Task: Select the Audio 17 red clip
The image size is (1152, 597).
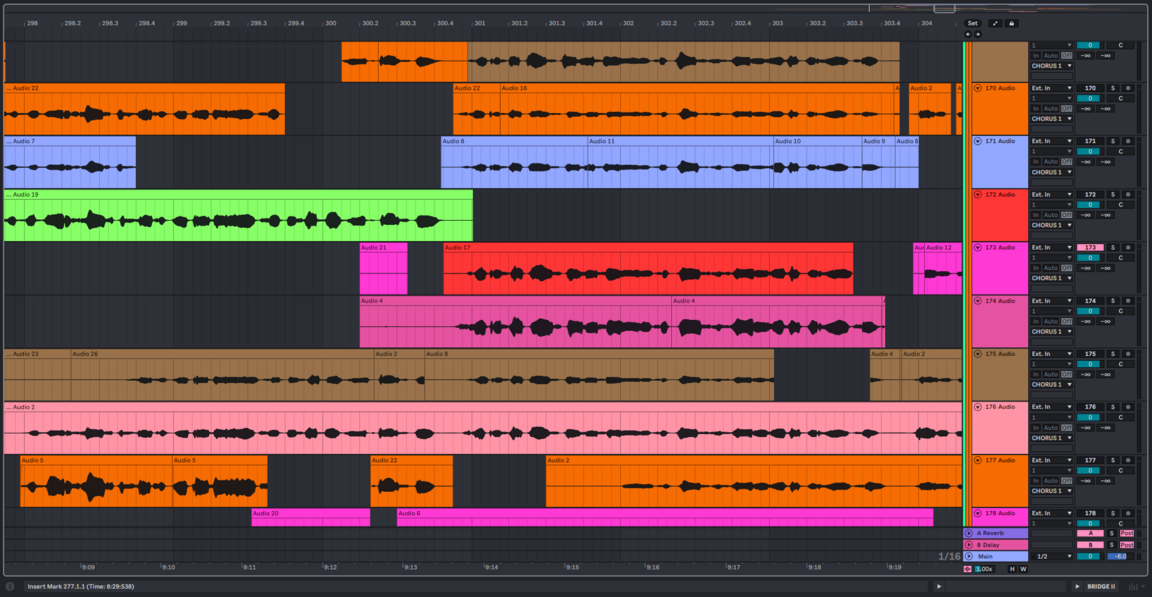Action: coord(648,270)
